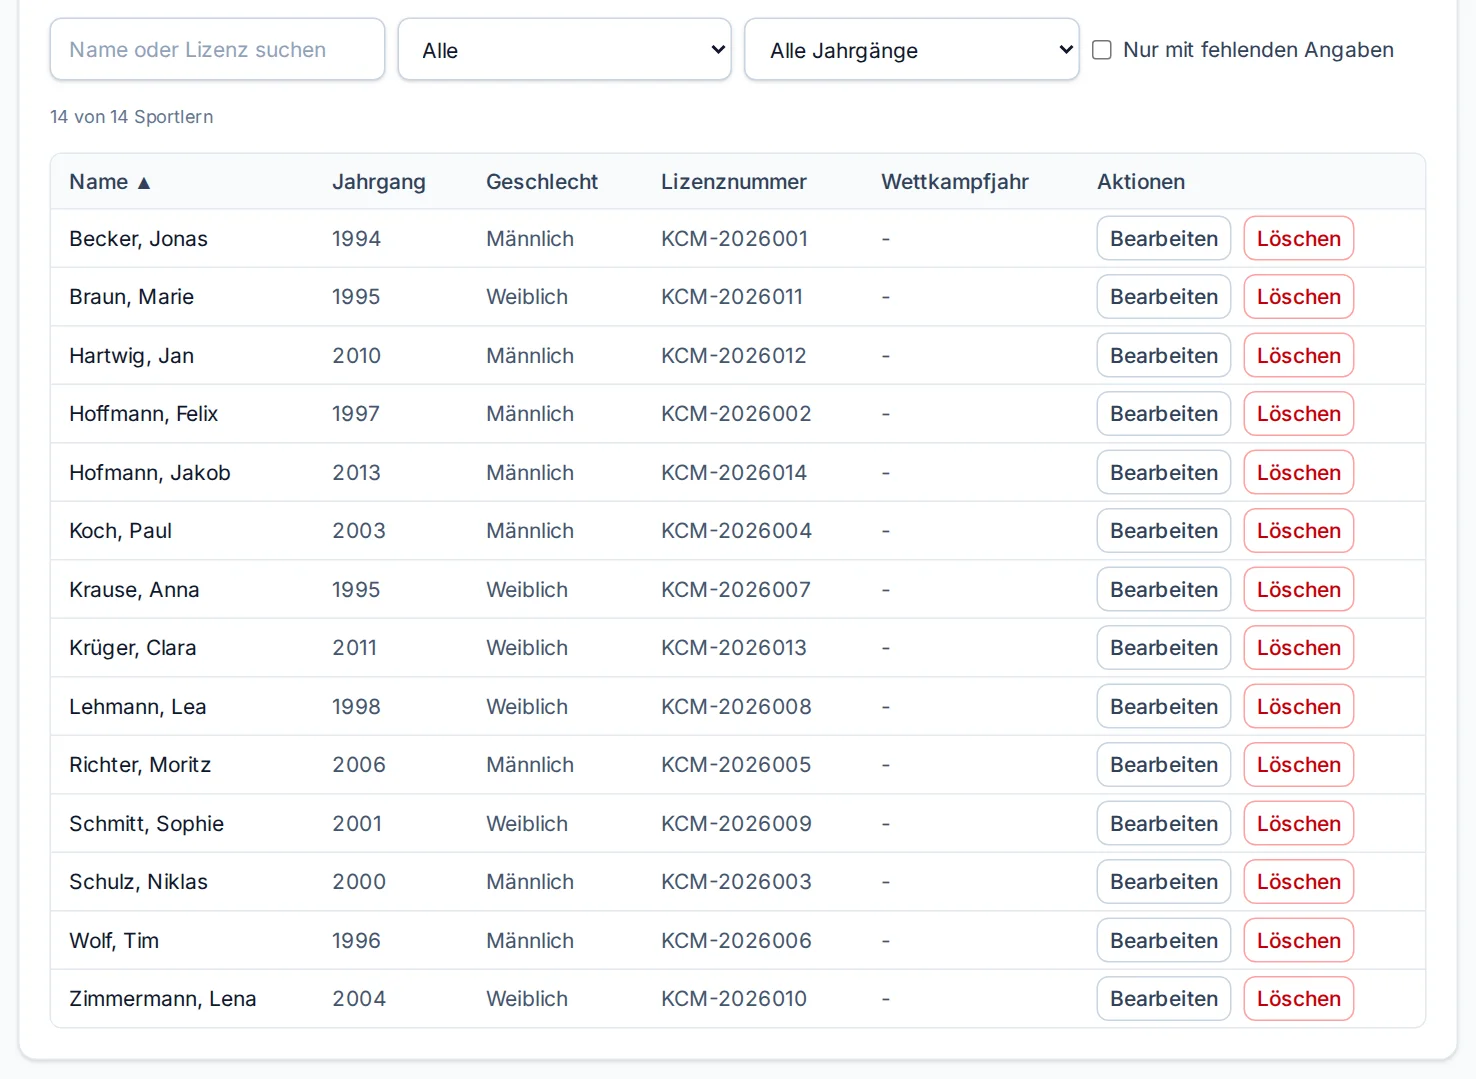The width and height of the screenshot is (1476, 1079).
Task: Click the '14 von 14 Sportlern' count text
Action: click(131, 117)
